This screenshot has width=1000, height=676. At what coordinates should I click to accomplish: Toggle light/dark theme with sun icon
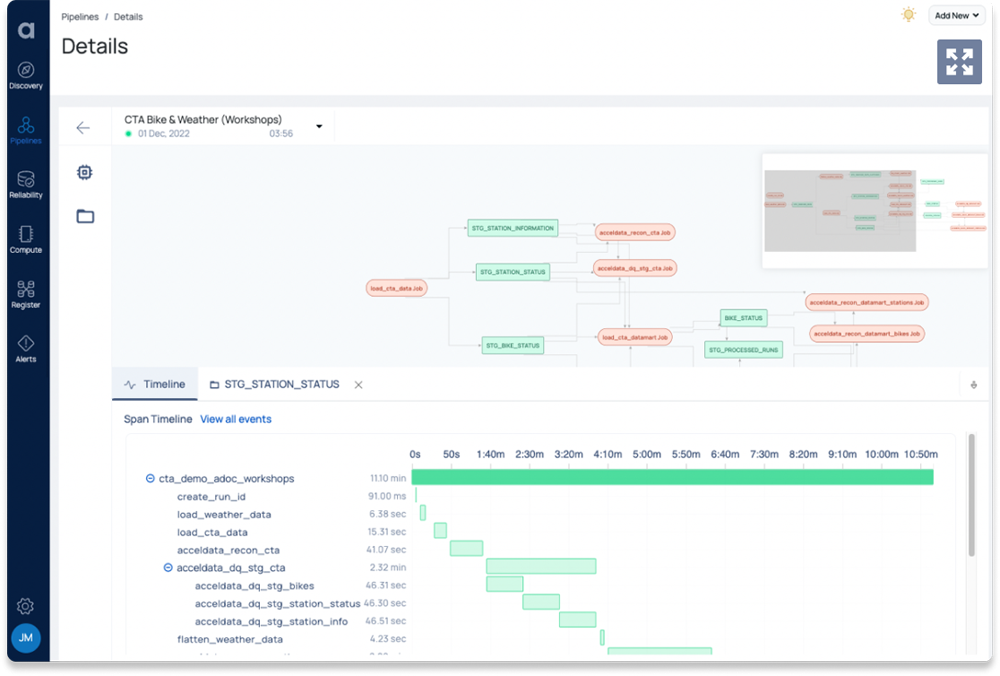point(908,15)
